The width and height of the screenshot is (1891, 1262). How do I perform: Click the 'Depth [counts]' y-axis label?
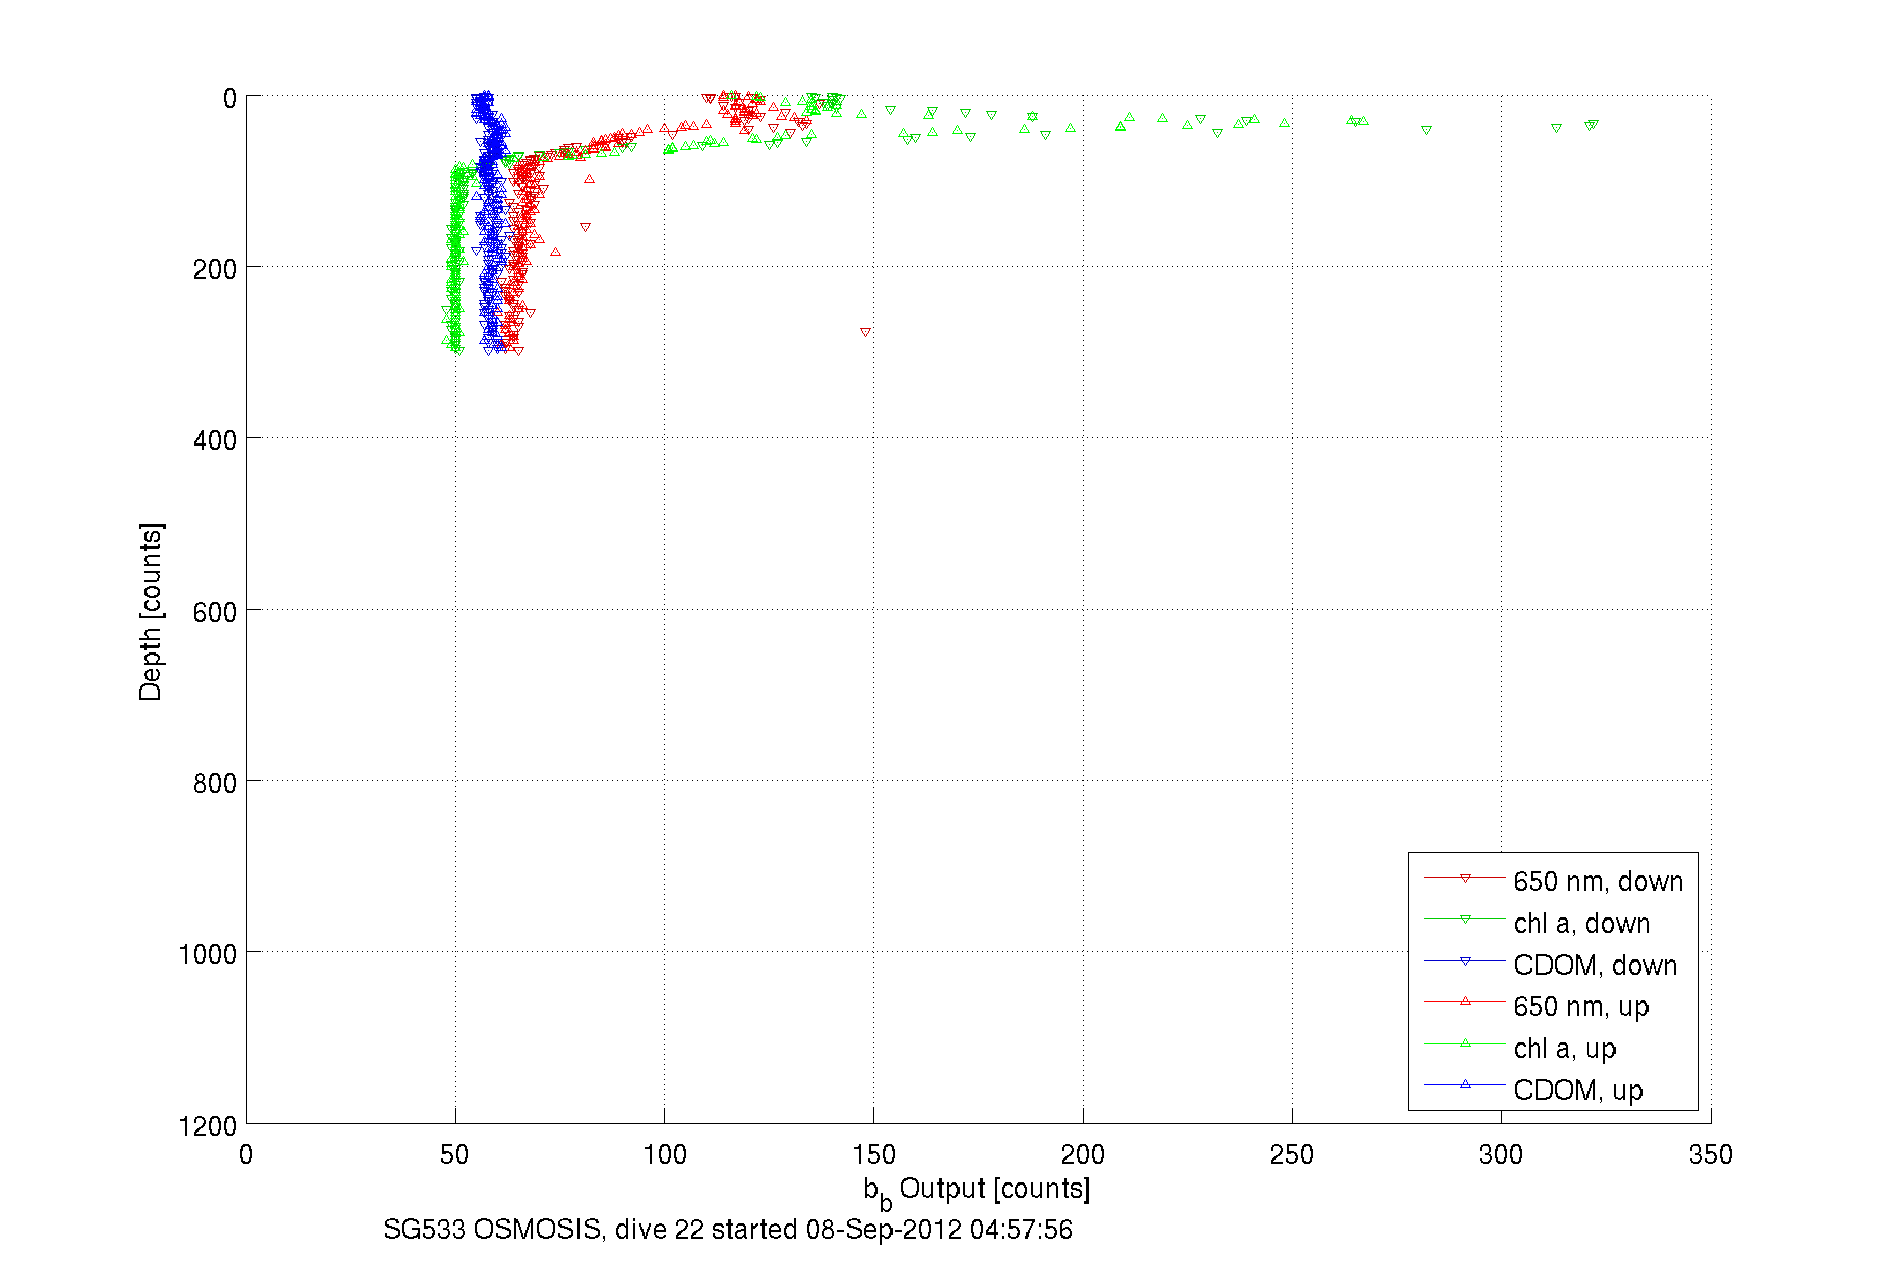pos(150,611)
